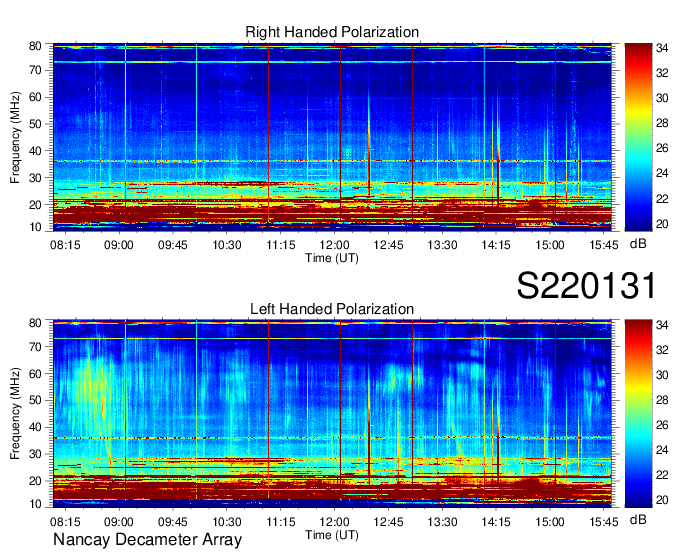This screenshot has width=680, height=552.
Task: Click the Left Handed plot's "Time (UT)" label
Action: (332, 535)
